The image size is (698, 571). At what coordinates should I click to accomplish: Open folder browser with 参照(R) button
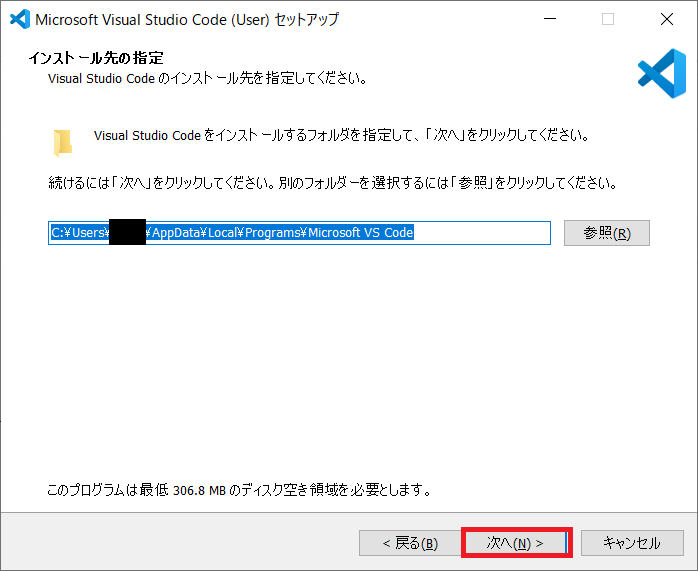coord(607,233)
